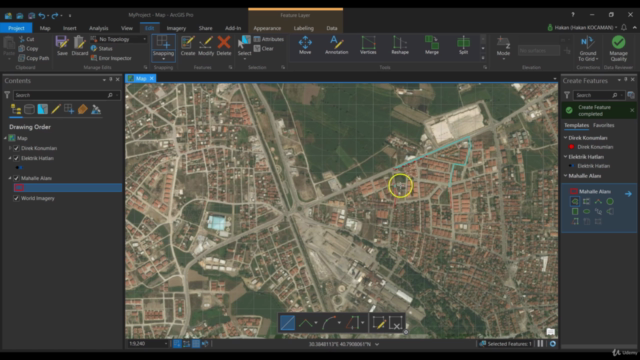Select the Line segment construction tool
Screen dimensions: 640x360
(287, 323)
